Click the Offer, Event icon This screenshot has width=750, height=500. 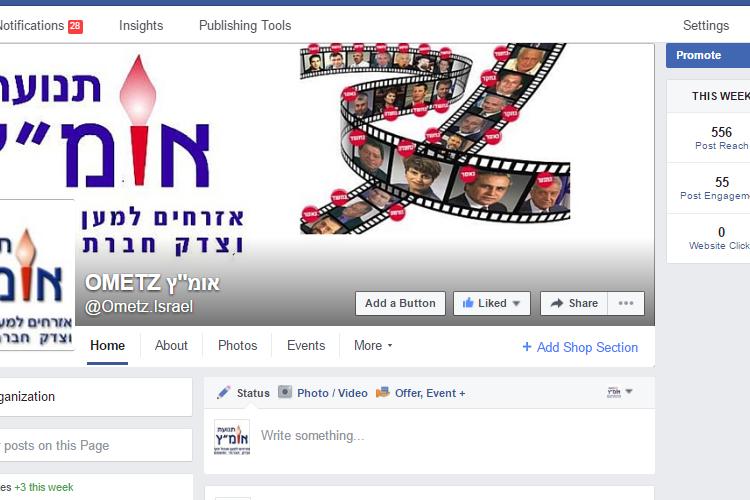click(x=383, y=393)
